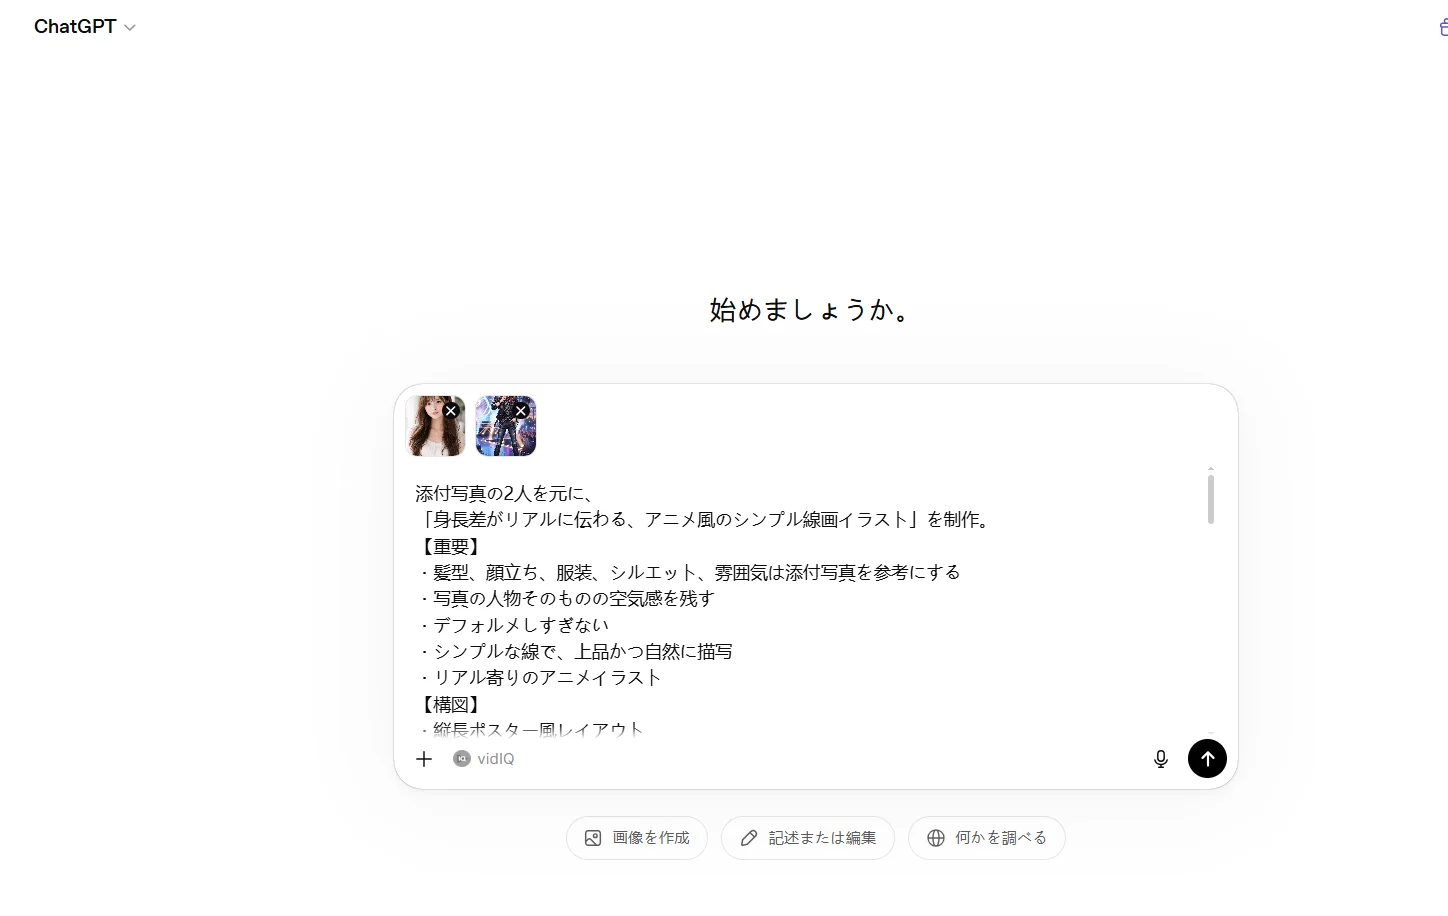Image resolution: width=1448 pixels, height=916 pixels.
Task: Click the line シンプルな線で、上品かつ自然に描写
Action: (x=575, y=652)
